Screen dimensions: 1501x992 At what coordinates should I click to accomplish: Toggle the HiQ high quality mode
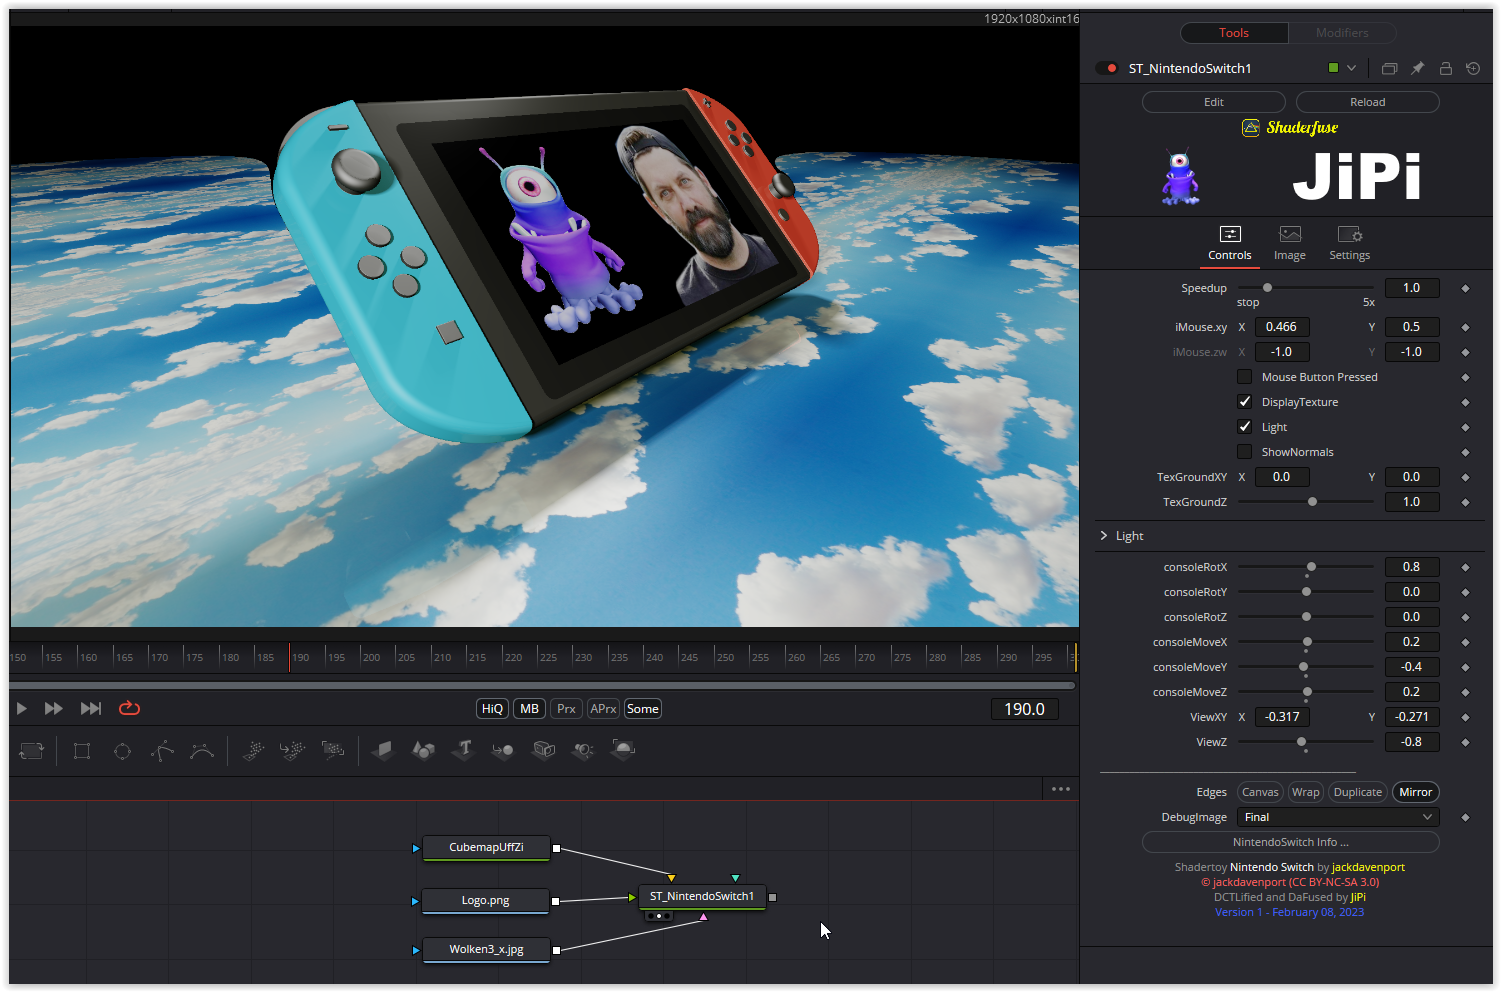point(492,708)
